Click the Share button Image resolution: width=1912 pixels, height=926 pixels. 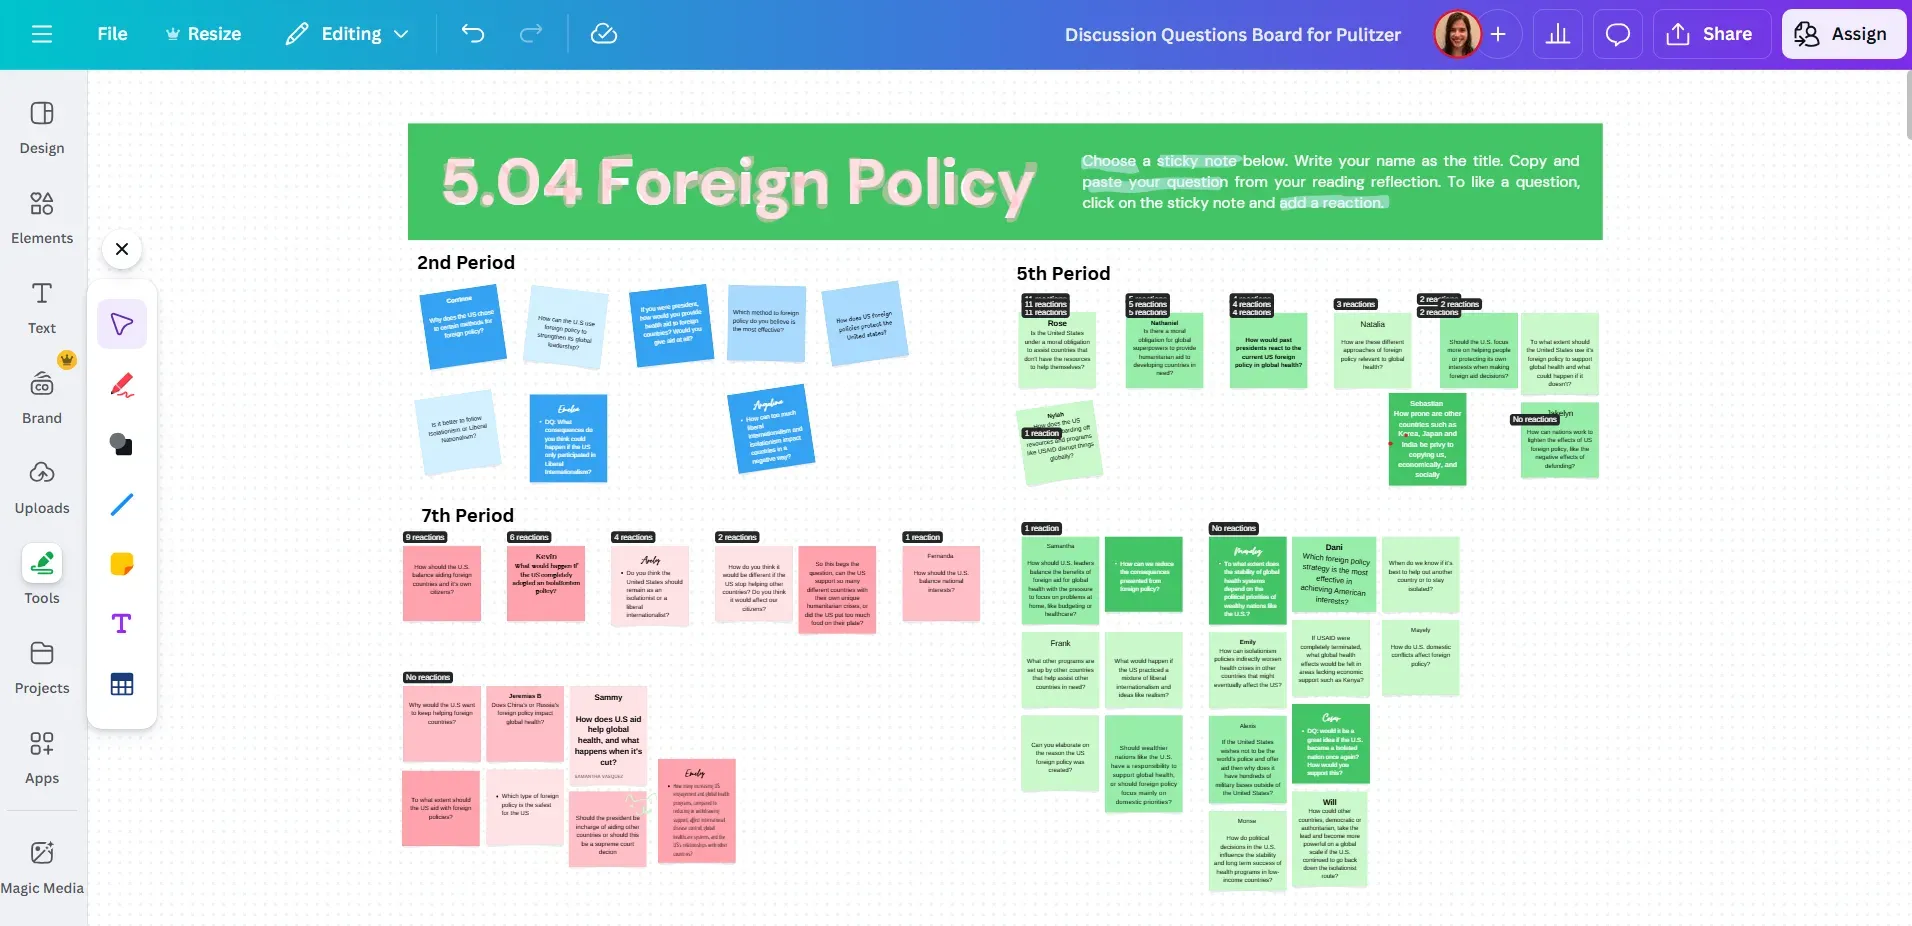pos(1711,34)
